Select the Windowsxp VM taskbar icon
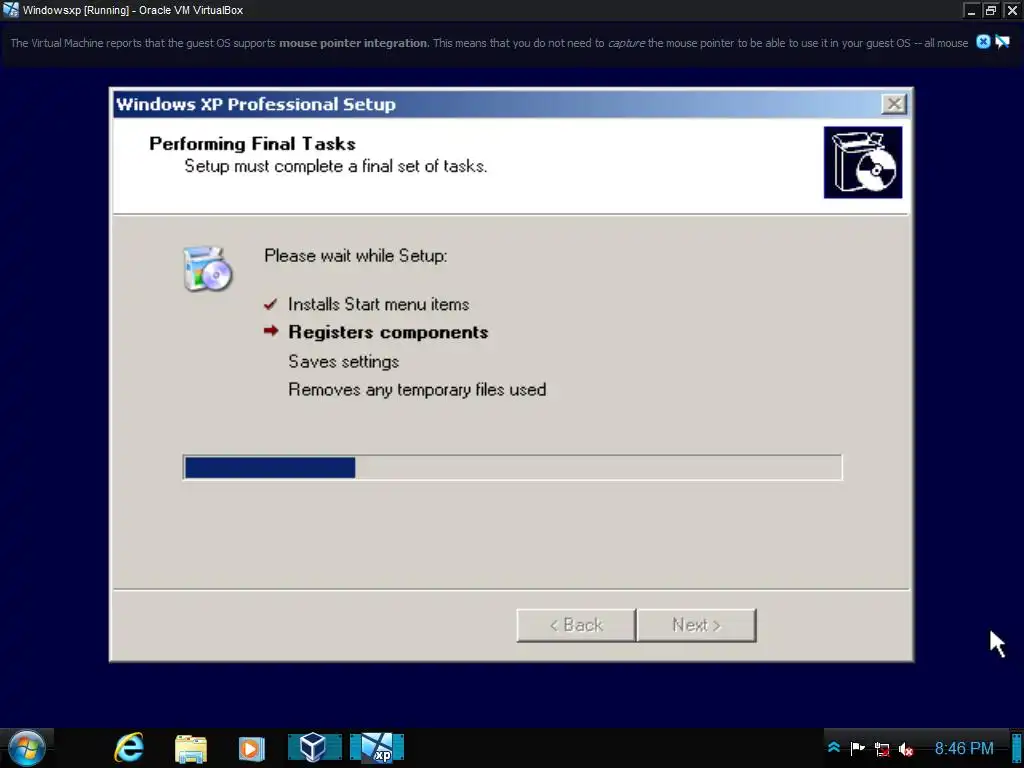1024x768 pixels. coord(377,748)
